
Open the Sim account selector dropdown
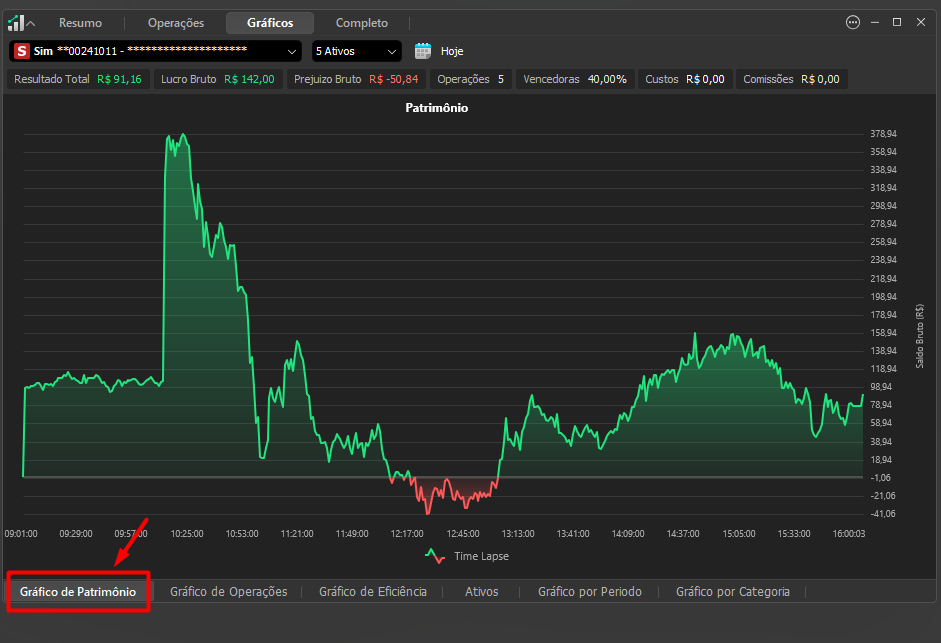pos(155,51)
